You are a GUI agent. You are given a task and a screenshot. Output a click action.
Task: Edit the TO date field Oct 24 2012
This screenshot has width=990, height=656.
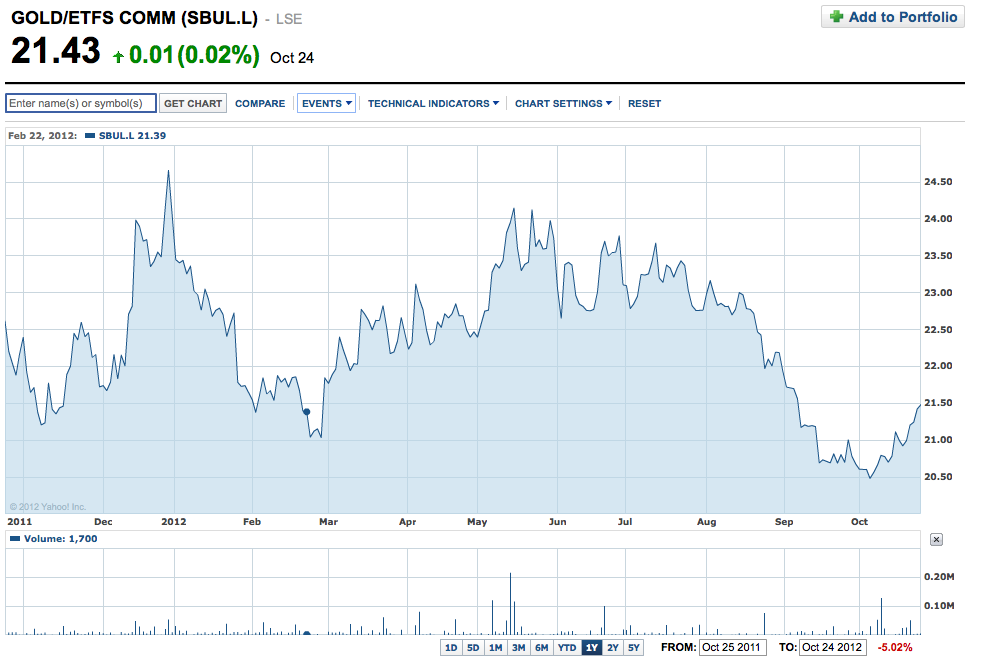[833, 647]
